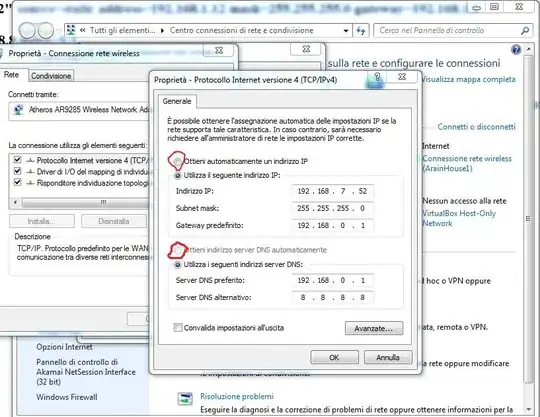Expand the double chevron at breadcrumb start
This screenshot has height=417, width=540.
point(83,30)
